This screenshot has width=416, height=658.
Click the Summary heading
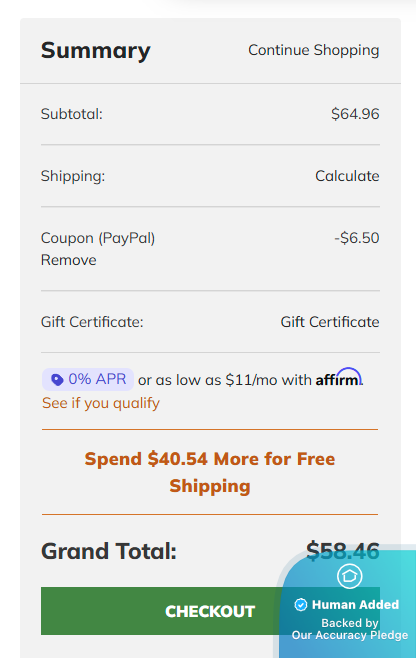96,50
